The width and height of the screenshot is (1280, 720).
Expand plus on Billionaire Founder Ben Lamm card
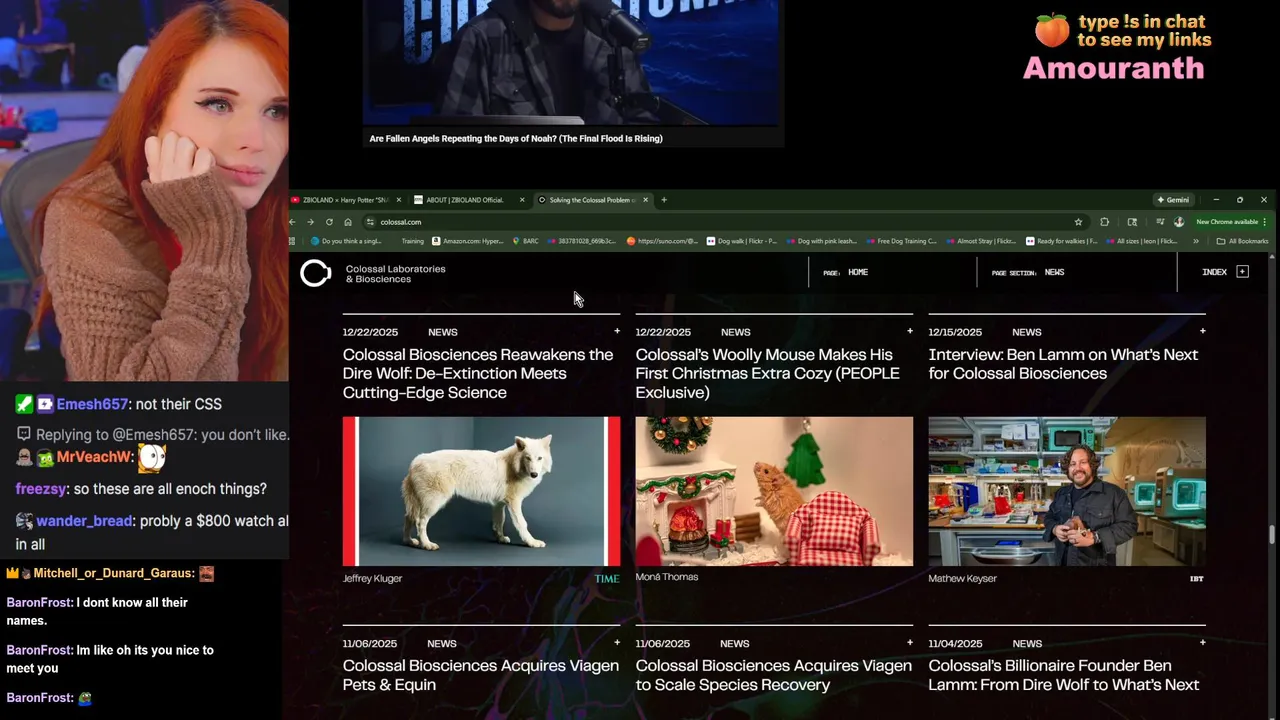pyautogui.click(x=1202, y=643)
